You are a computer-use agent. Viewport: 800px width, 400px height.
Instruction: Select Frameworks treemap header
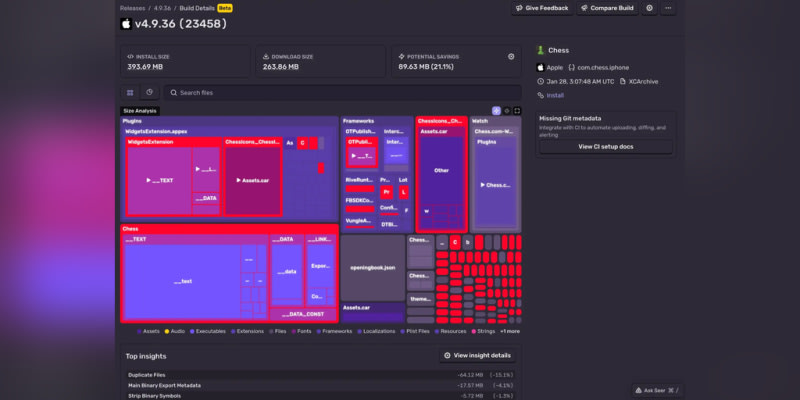pyautogui.click(x=377, y=121)
